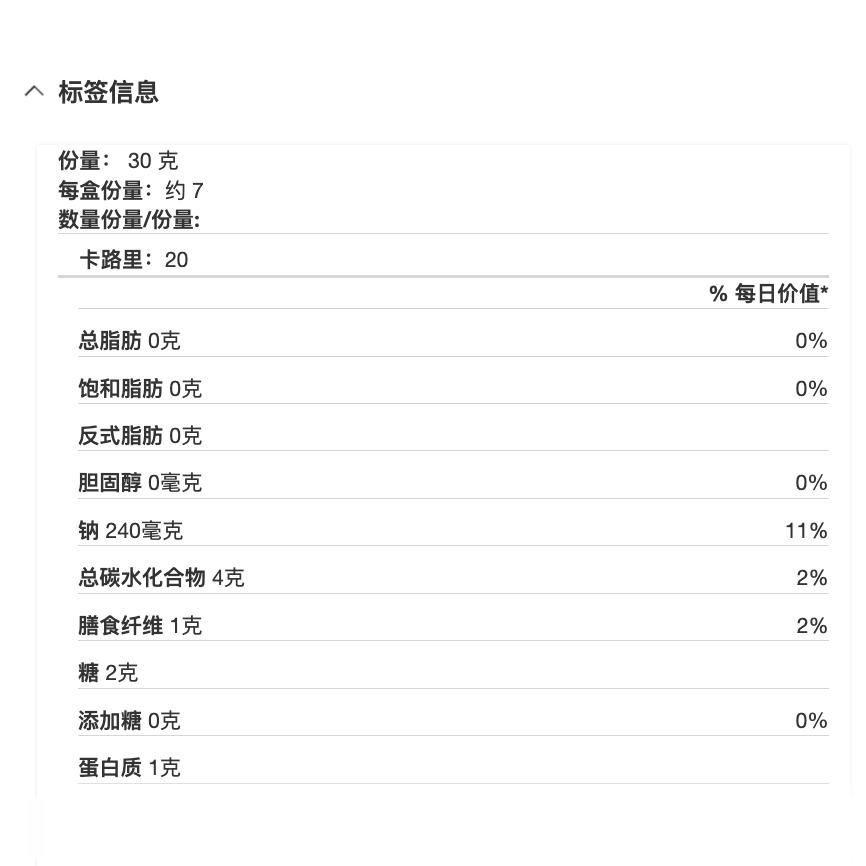Click the 0% value beside 添加糖
The image size is (866, 866).
click(x=811, y=721)
